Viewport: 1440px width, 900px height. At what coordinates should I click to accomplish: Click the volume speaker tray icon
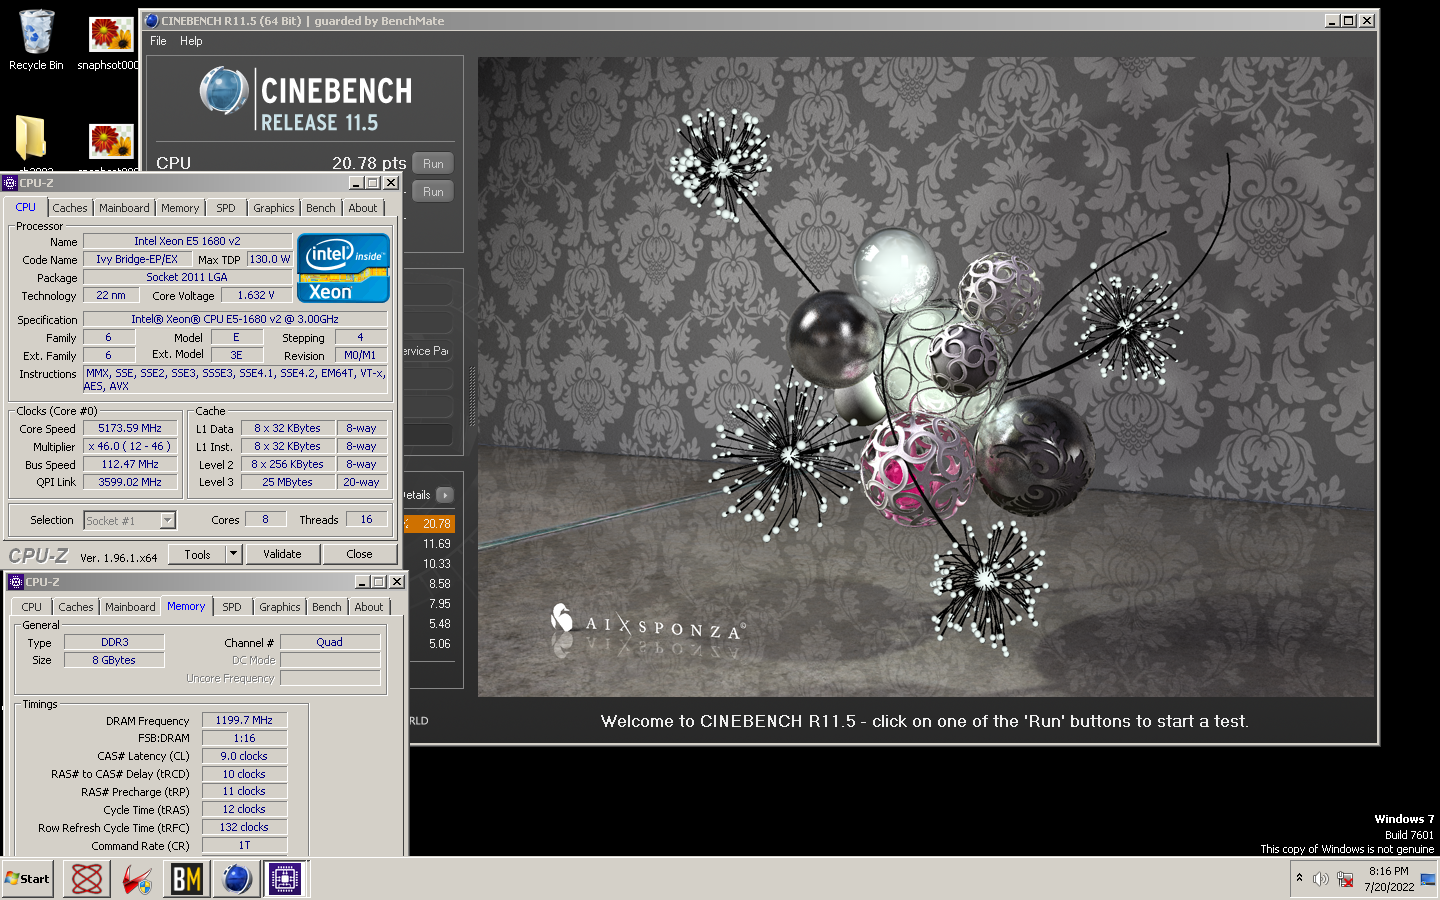tap(1320, 879)
